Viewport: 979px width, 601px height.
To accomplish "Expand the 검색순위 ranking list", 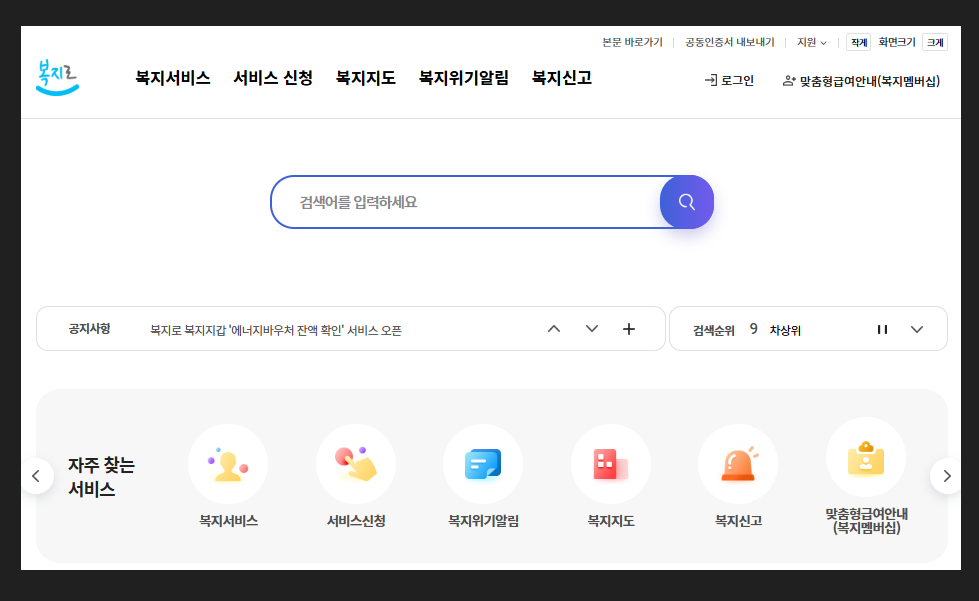I will (x=917, y=328).
